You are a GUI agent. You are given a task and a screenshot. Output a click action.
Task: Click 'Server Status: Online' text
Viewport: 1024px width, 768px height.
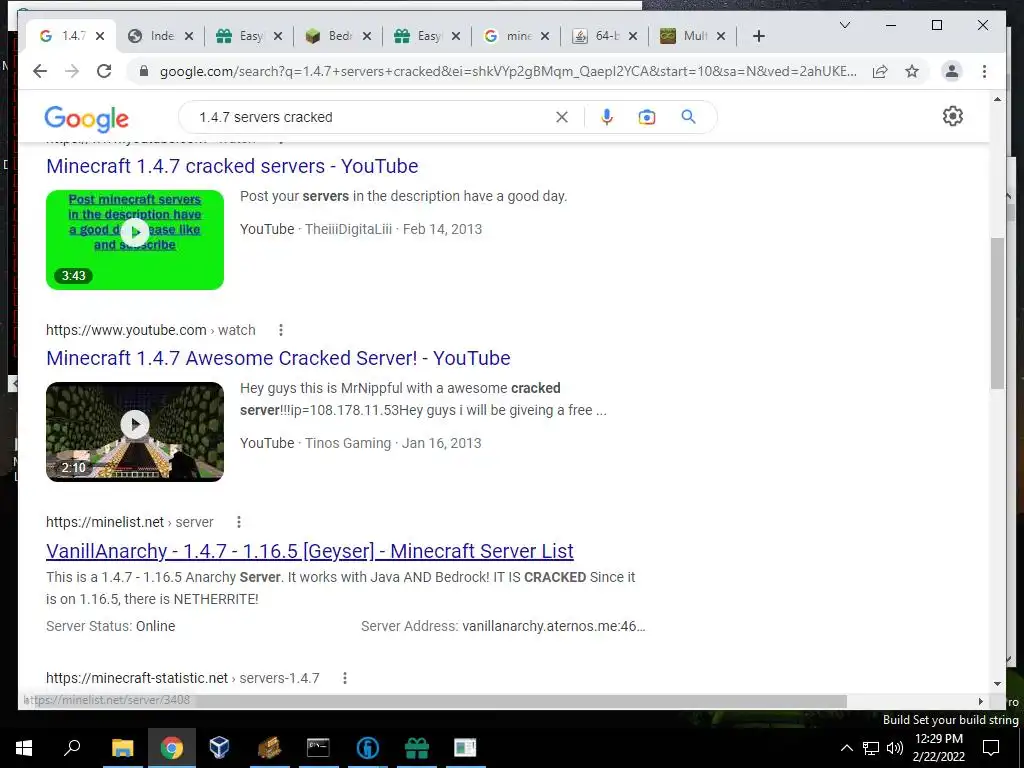pos(110,626)
